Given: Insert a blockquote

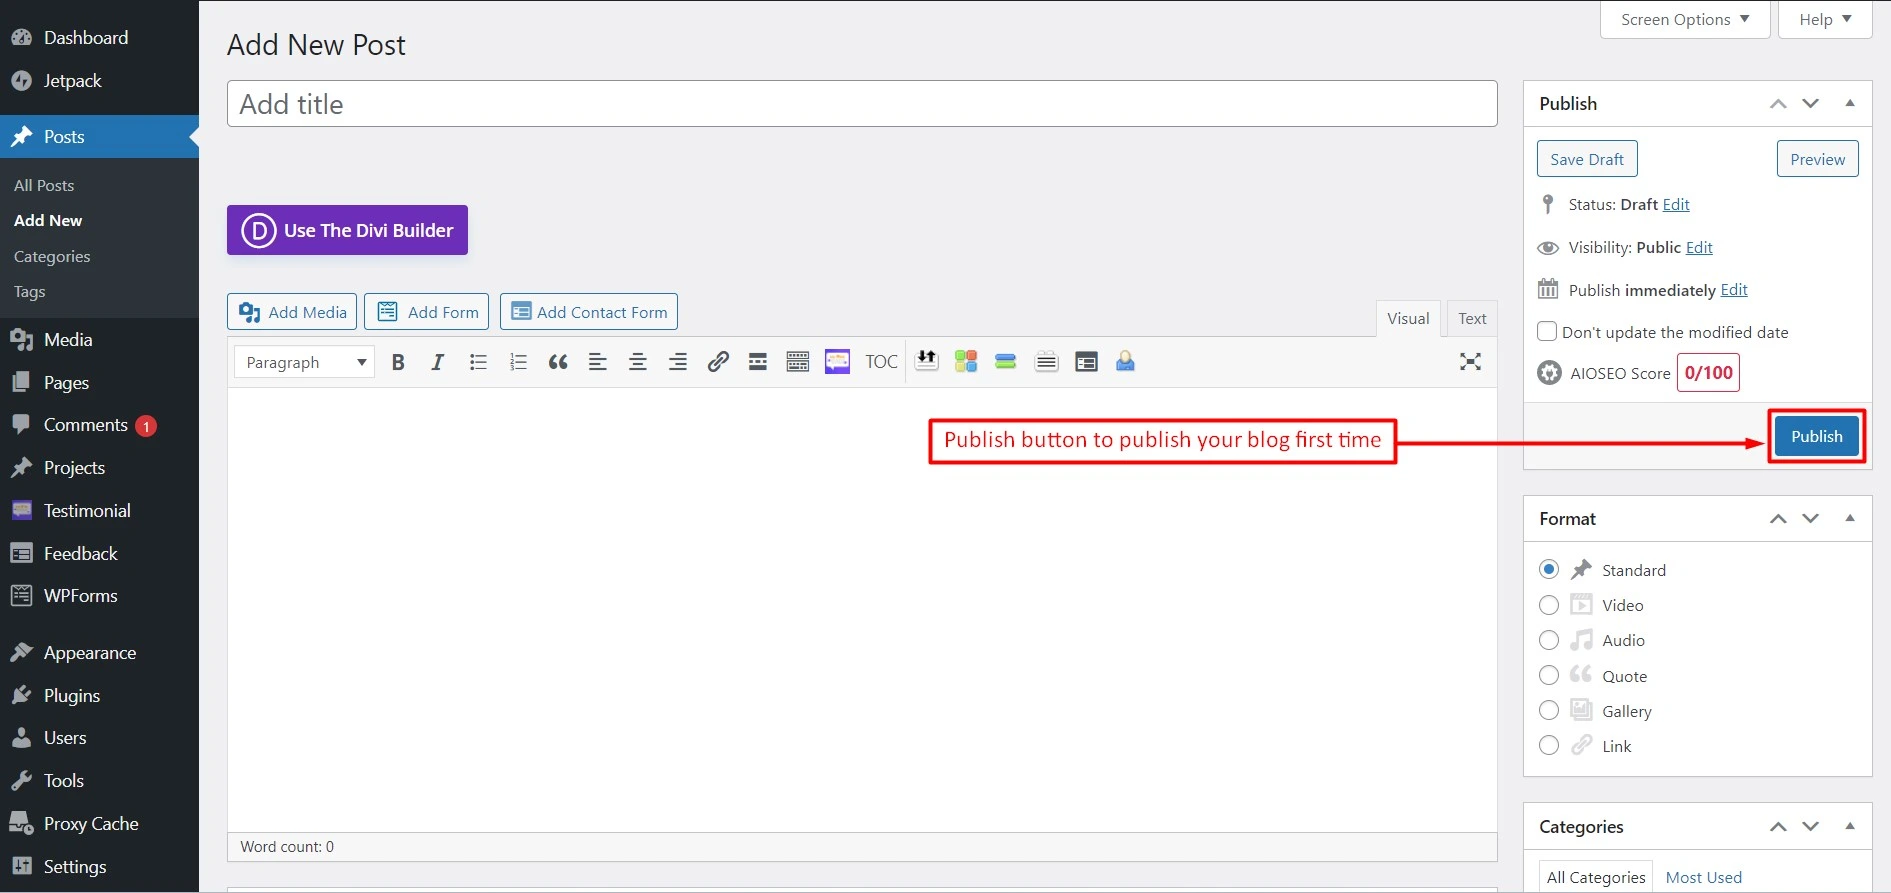Looking at the screenshot, I should tap(558, 362).
